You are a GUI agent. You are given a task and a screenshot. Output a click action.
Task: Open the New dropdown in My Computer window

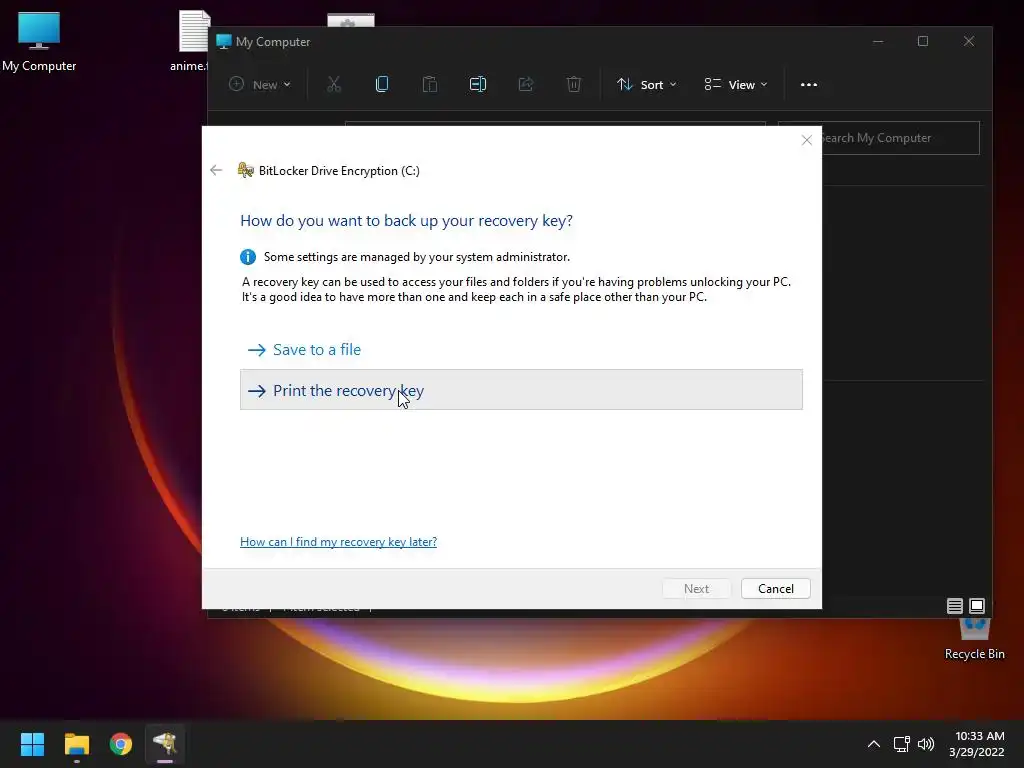tap(260, 84)
